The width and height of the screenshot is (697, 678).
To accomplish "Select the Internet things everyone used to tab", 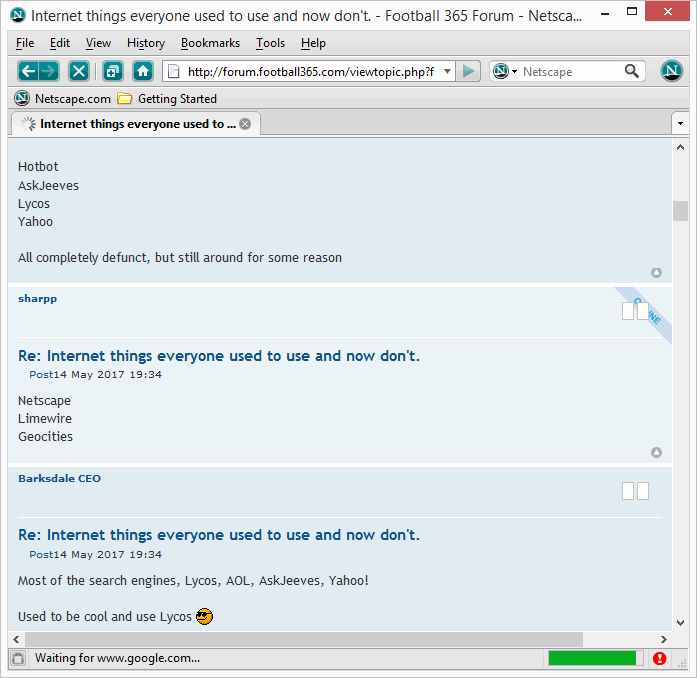I will (x=136, y=124).
